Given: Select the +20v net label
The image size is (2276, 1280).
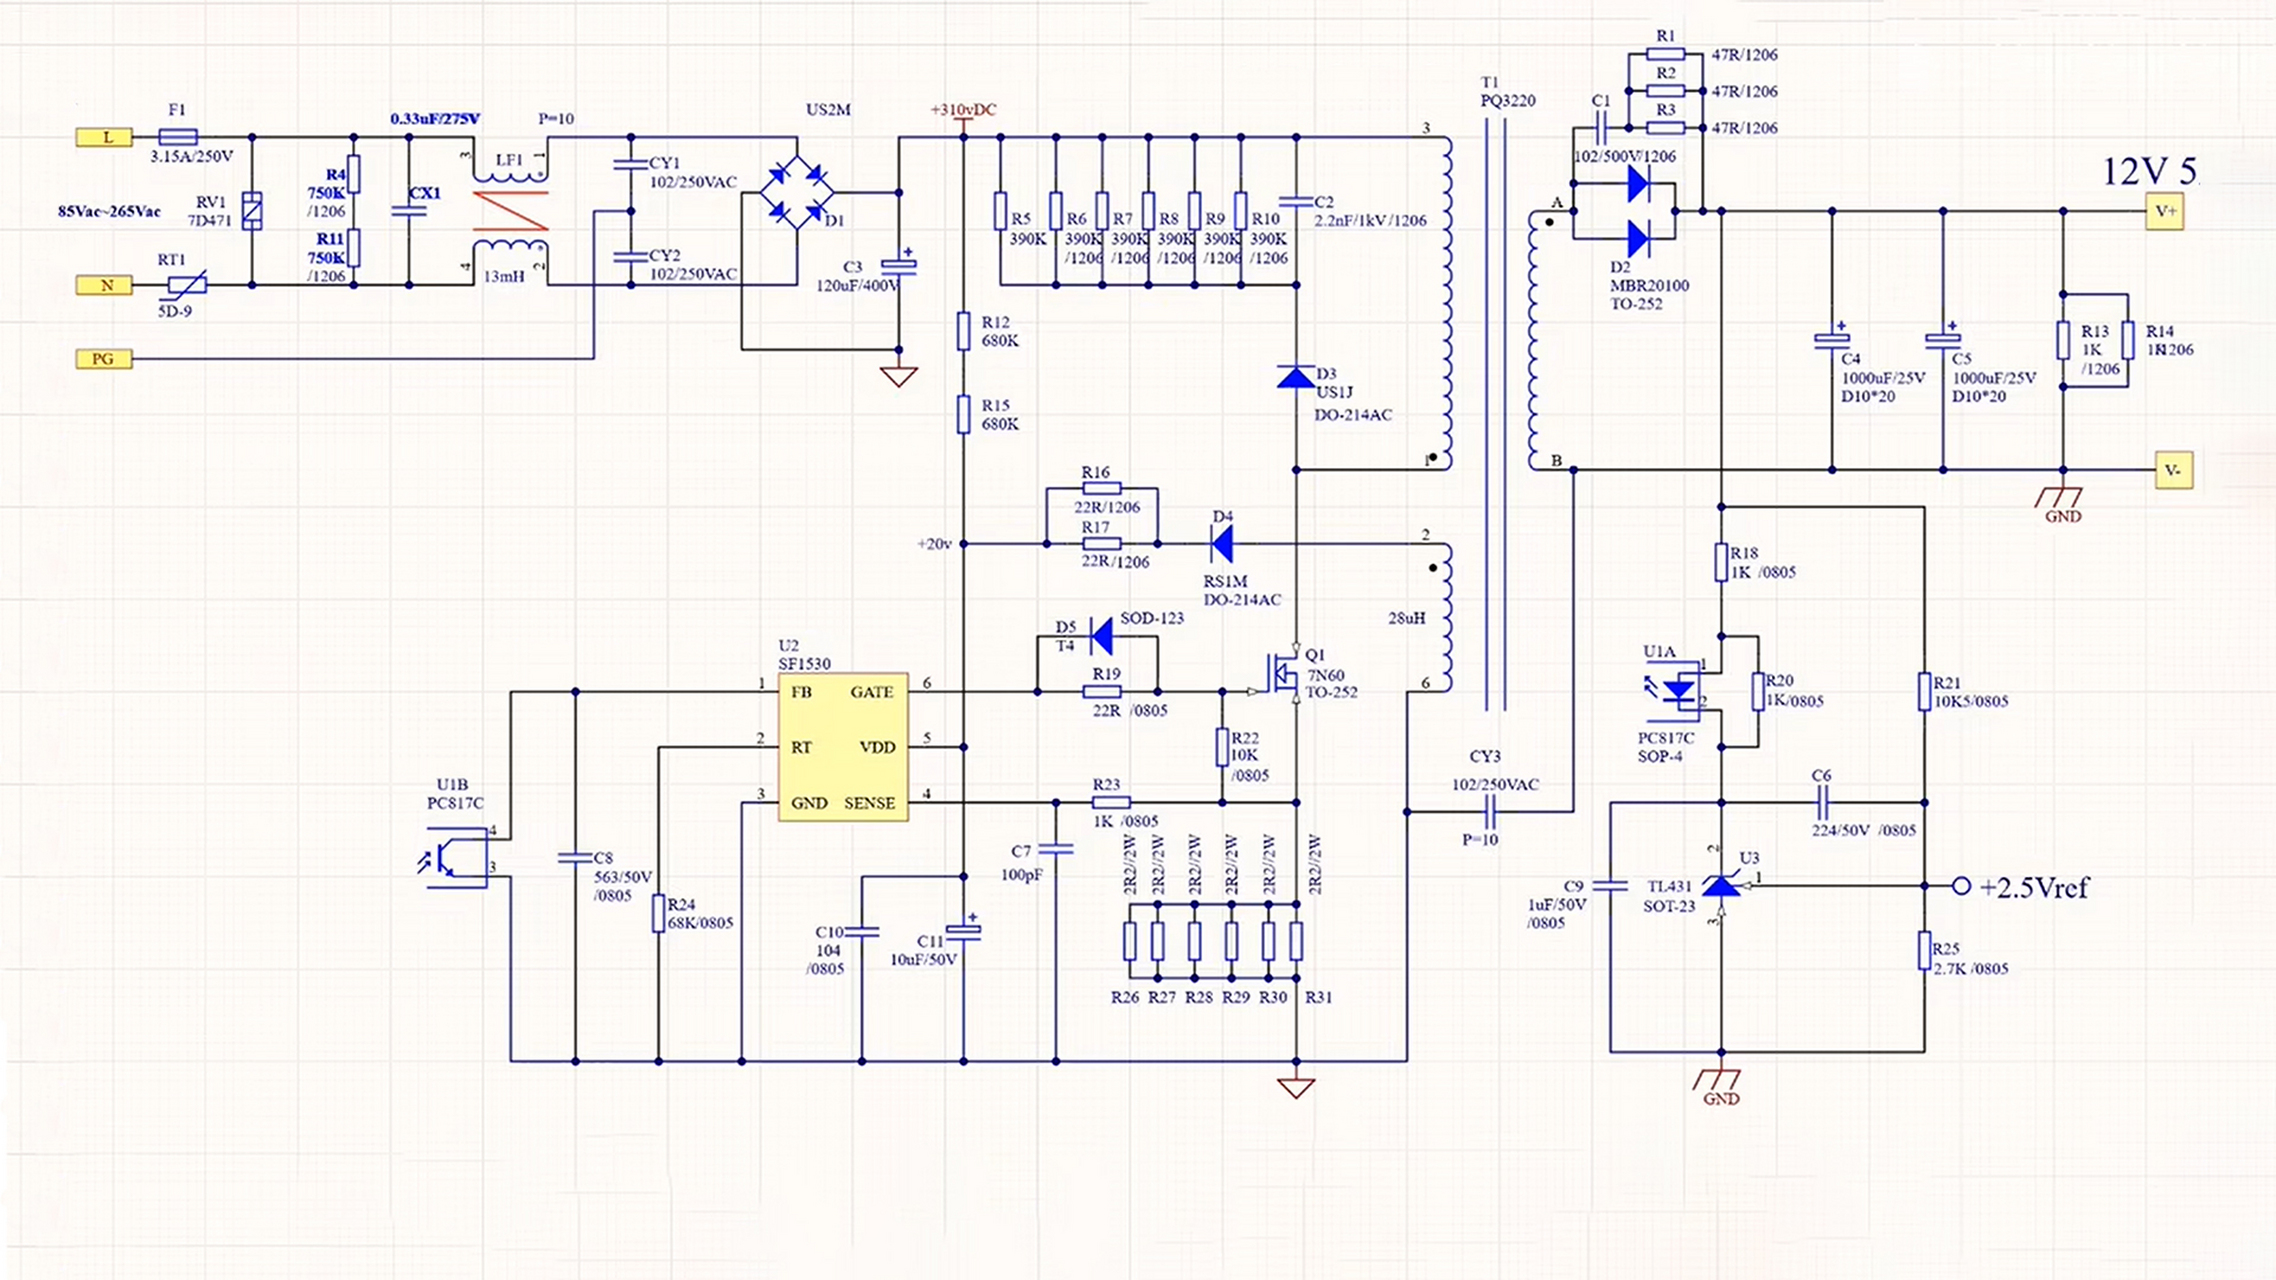Looking at the screenshot, I should point(934,544).
